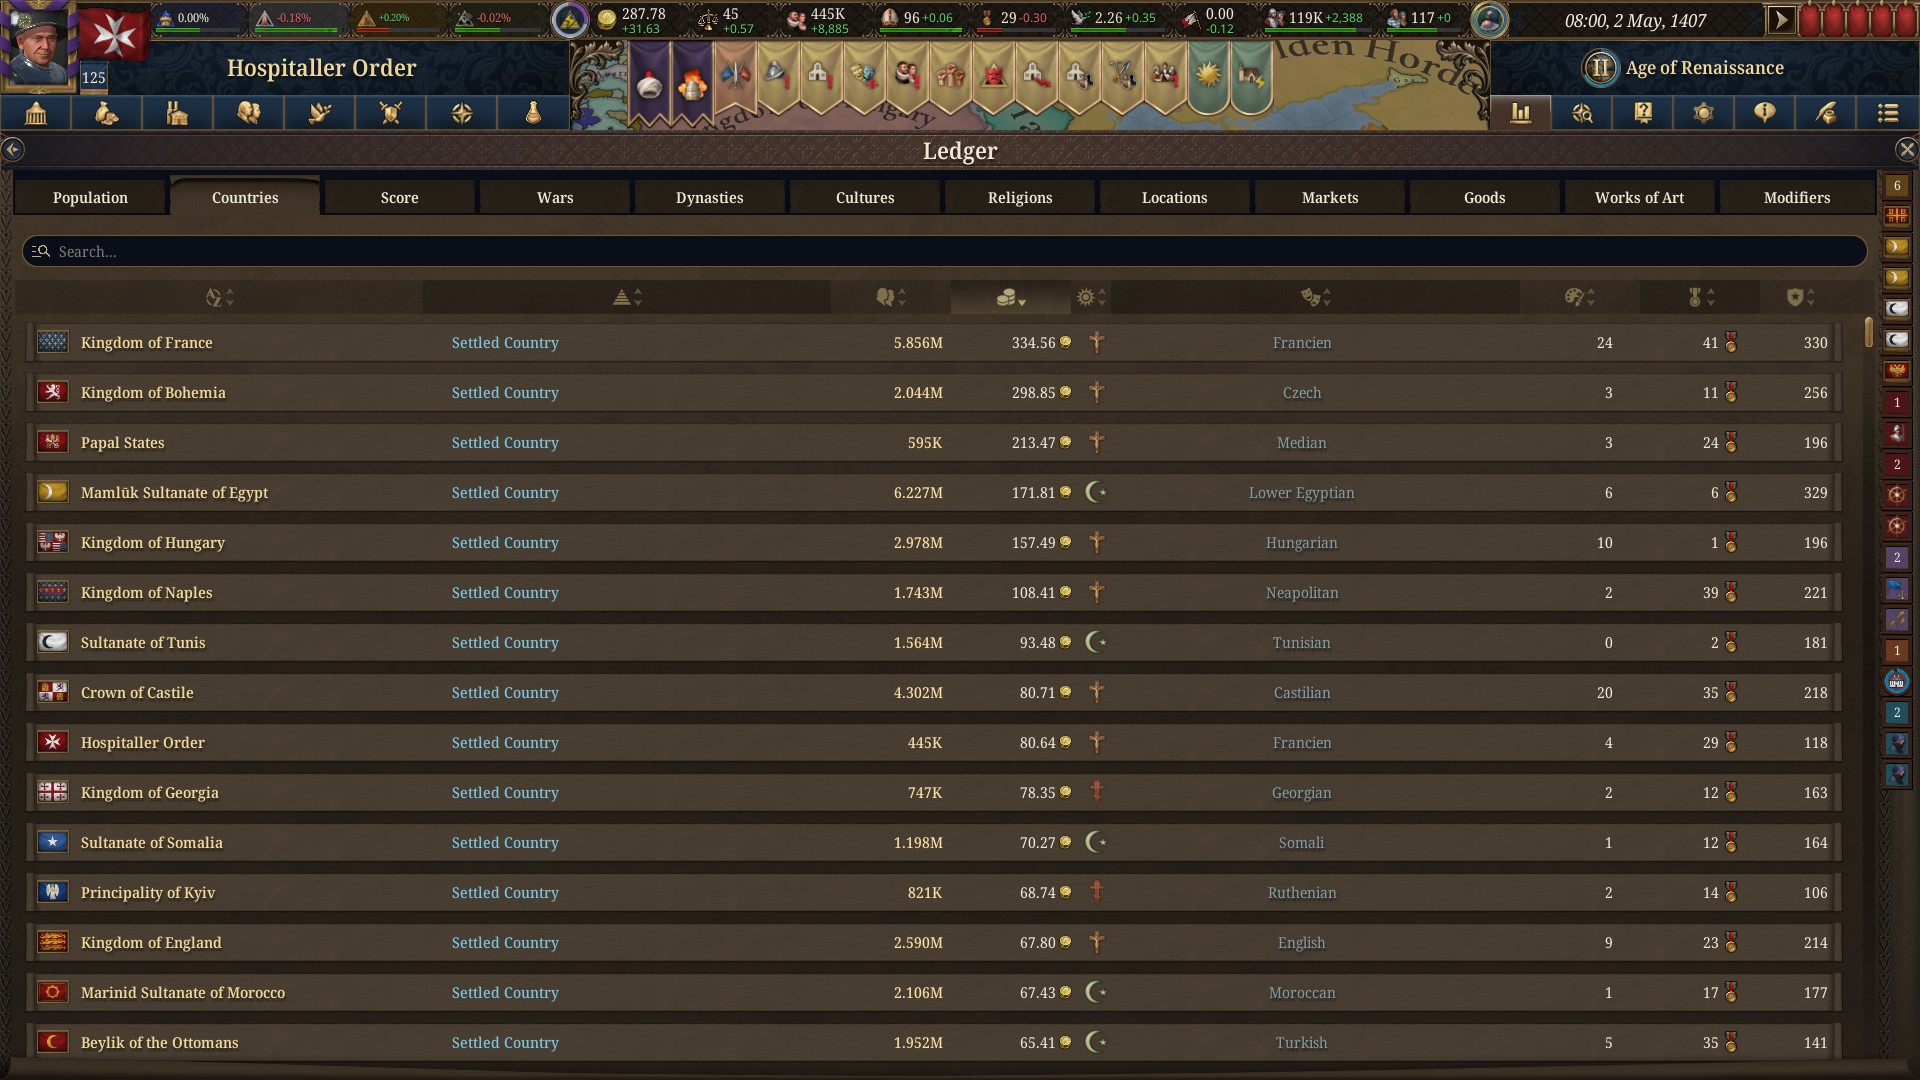
Task: Click the Age of Renaissance label
Action: 1704,68
